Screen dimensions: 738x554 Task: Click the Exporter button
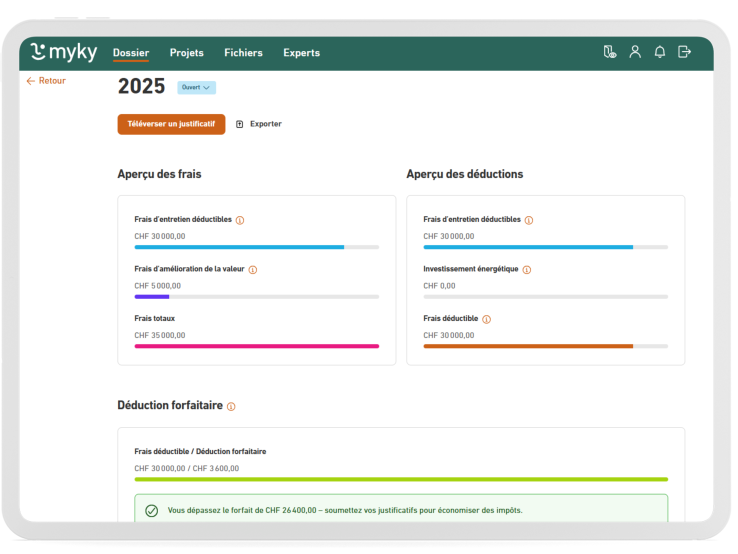pyautogui.click(x=259, y=124)
